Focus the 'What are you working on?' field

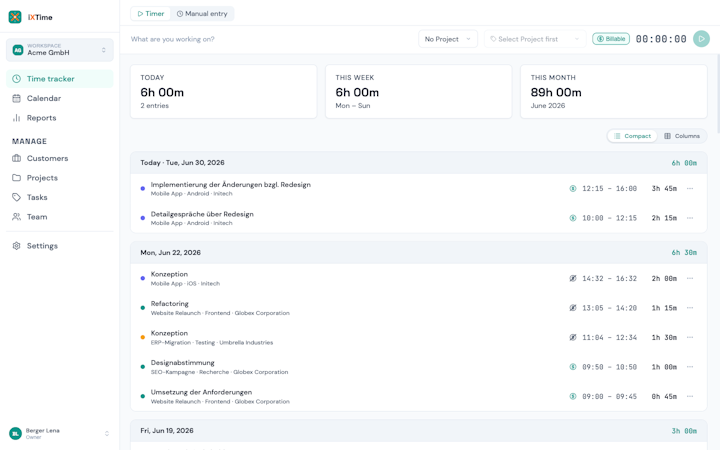(271, 39)
